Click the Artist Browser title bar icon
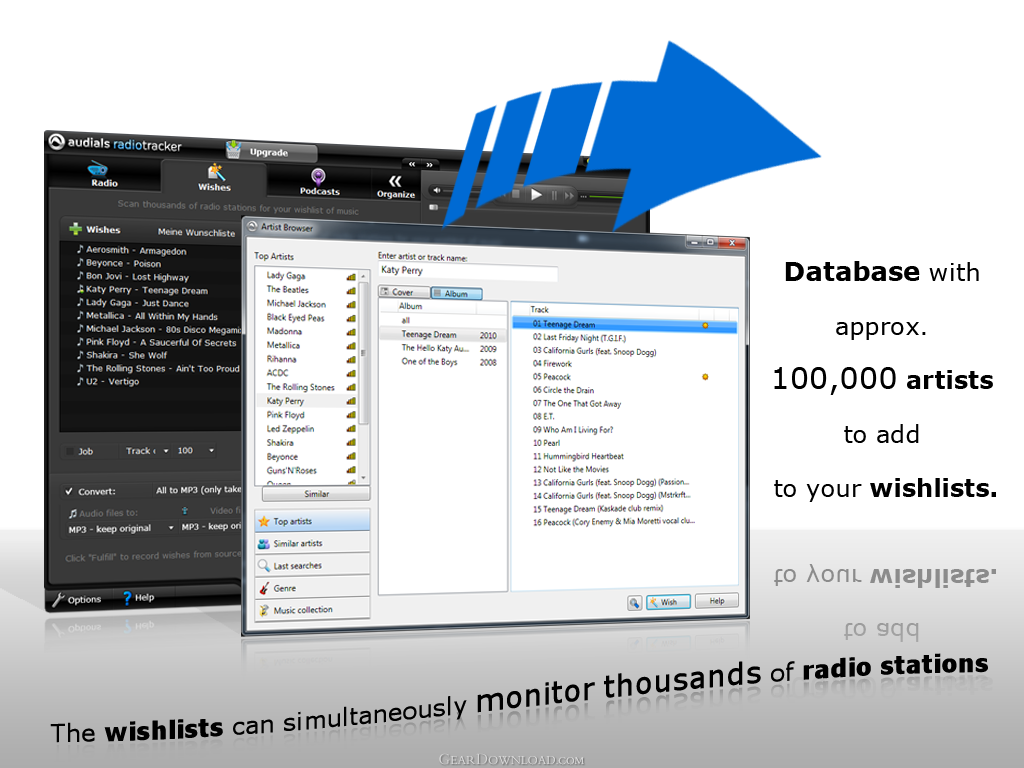The width and height of the screenshot is (1024, 768). pos(252,227)
